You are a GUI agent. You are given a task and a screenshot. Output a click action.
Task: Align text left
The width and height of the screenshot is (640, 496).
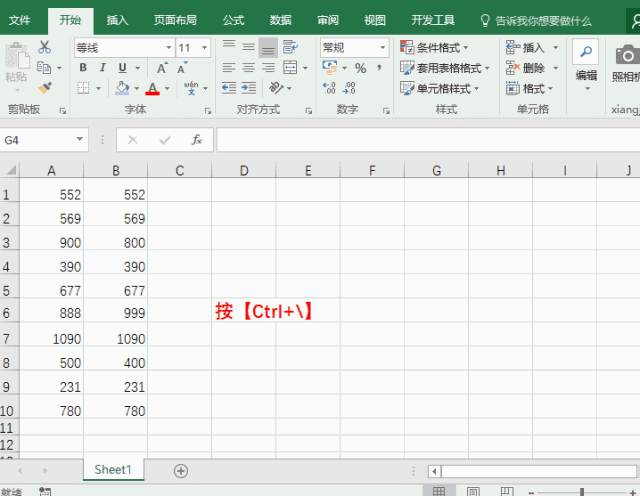click(x=229, y=67)
